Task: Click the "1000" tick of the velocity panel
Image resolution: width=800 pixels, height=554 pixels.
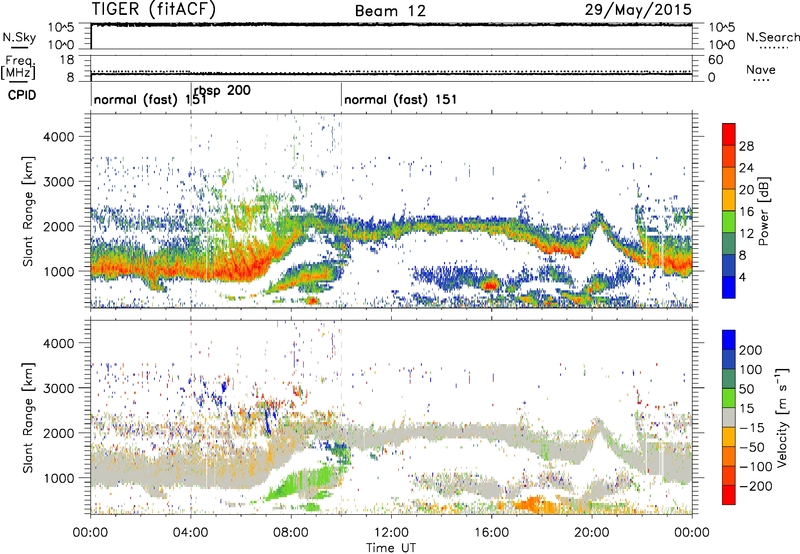Action: tap(59, 478)
